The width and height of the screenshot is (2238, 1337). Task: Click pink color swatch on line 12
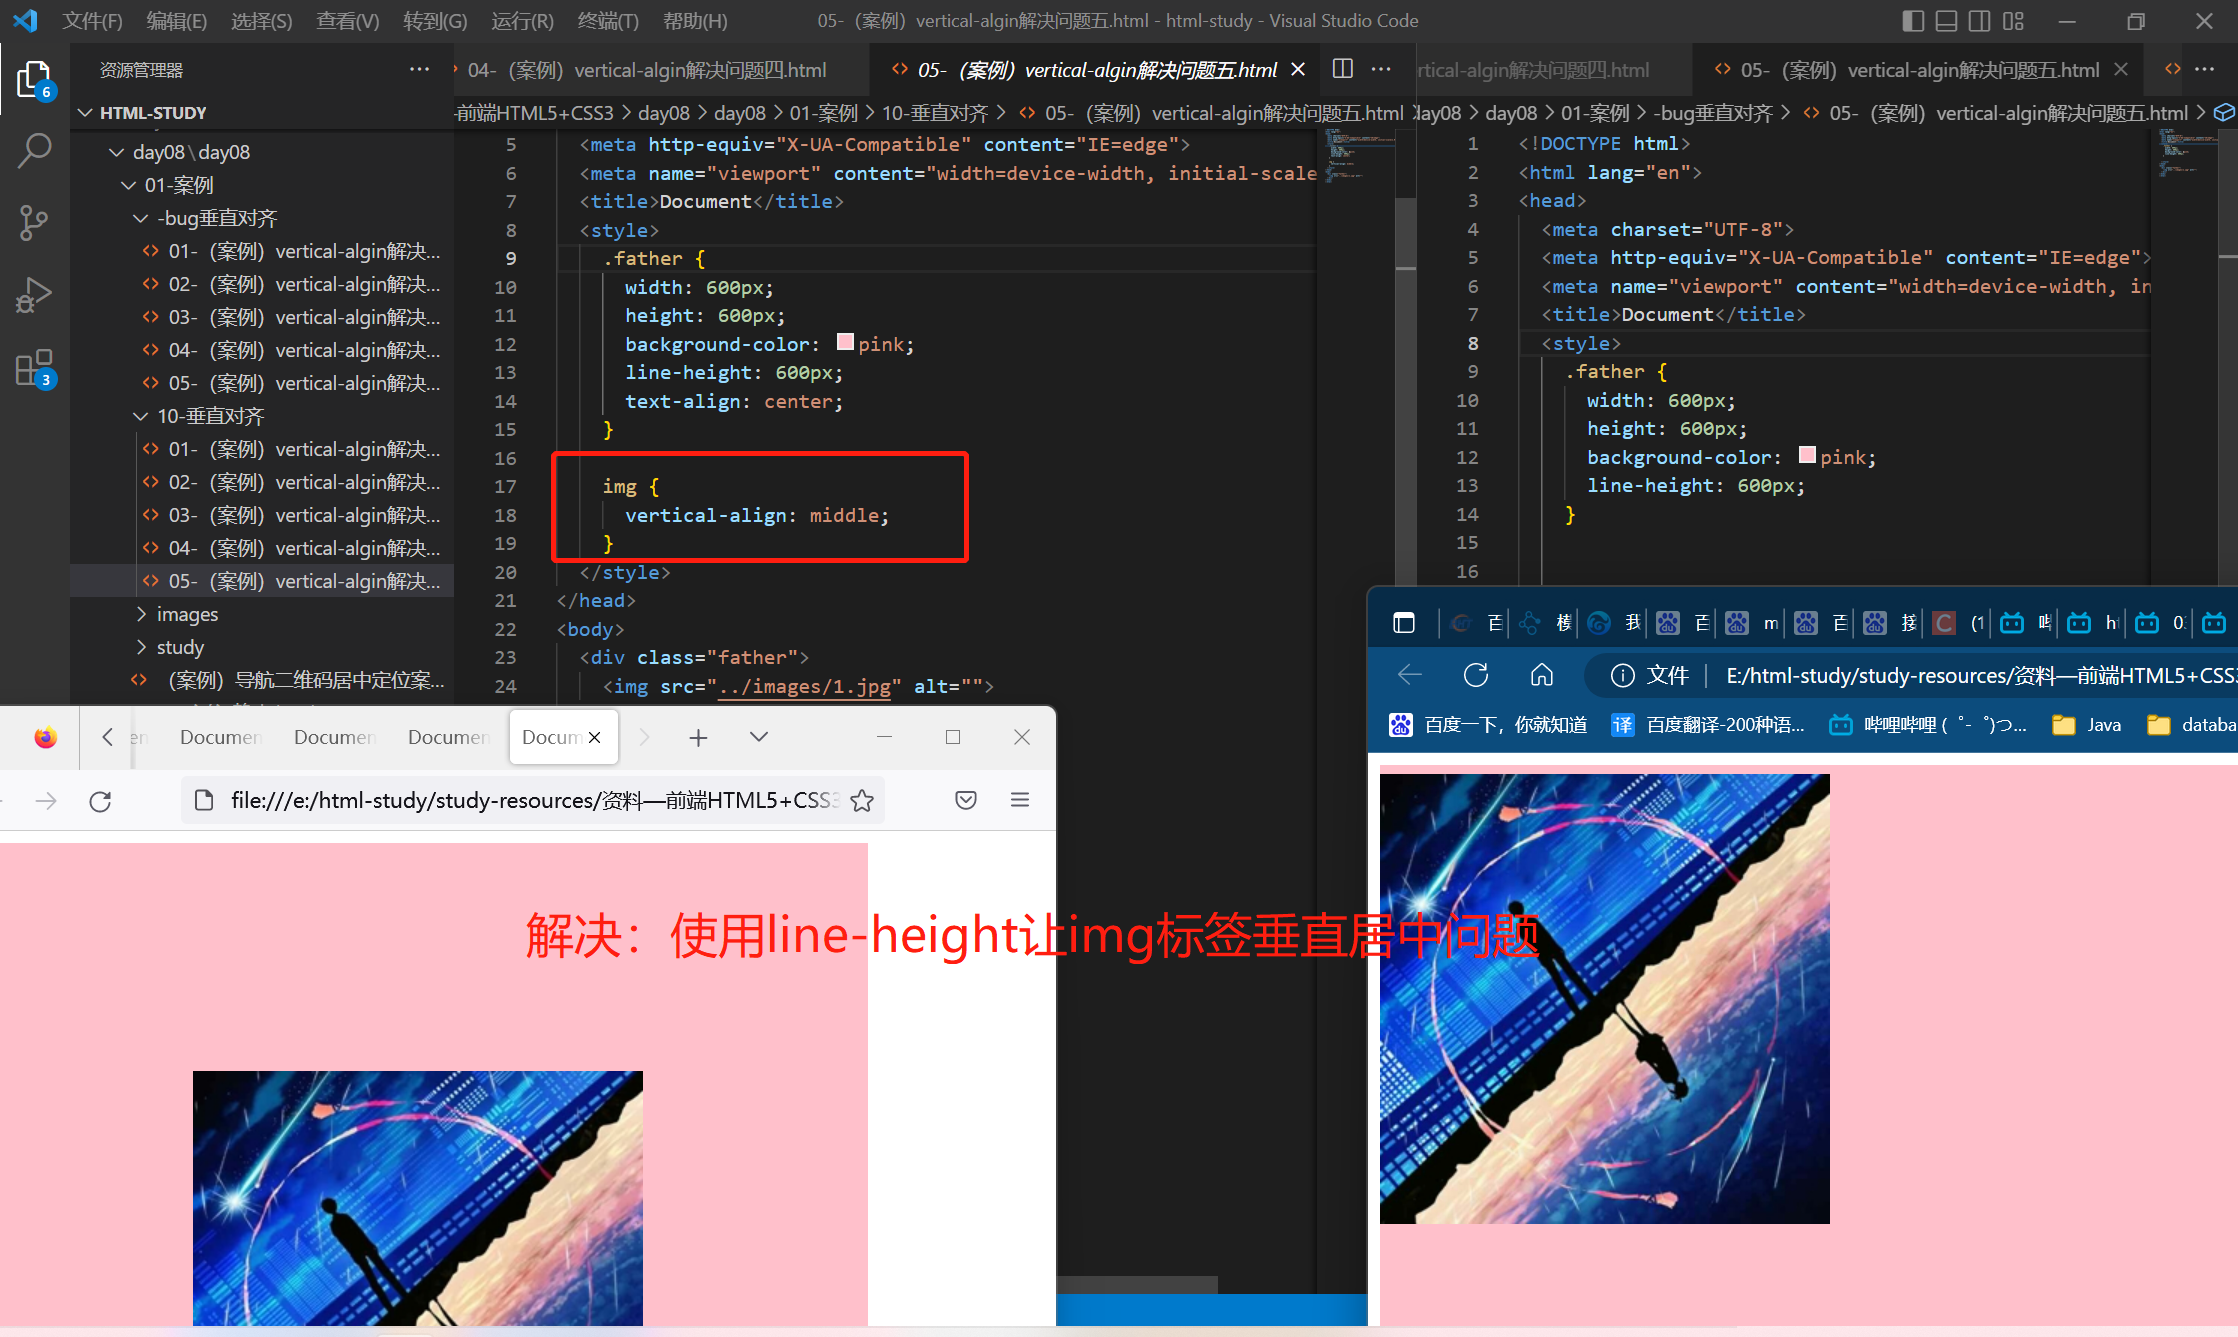pos(845,343)
